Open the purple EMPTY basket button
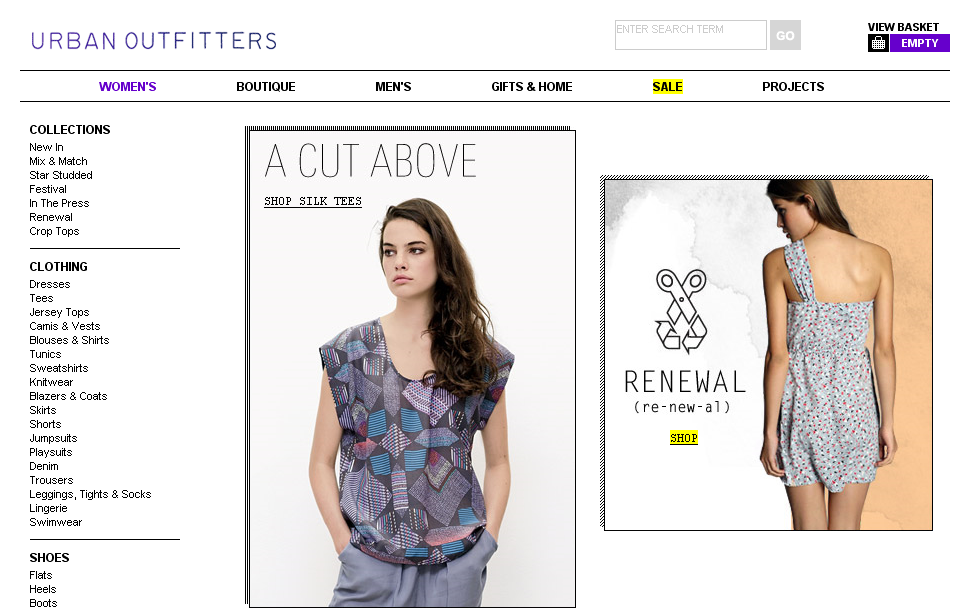The image size is (970, 611). pyautogui.click(x=919, y=43)
